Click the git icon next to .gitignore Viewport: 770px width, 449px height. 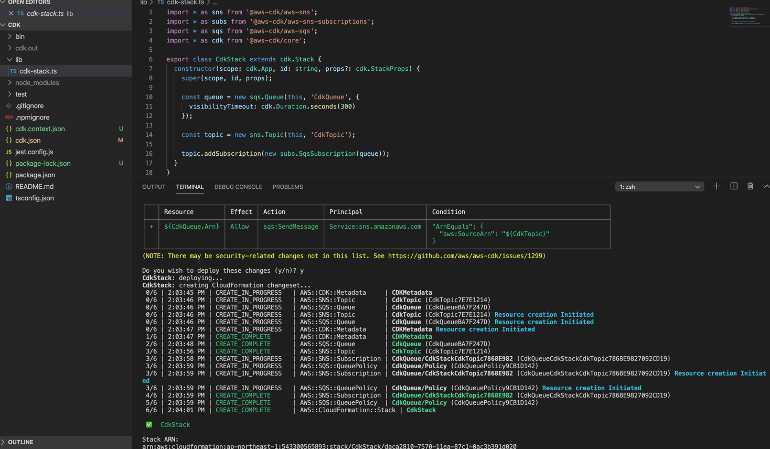pyautogui.click(x=8, y=106)
